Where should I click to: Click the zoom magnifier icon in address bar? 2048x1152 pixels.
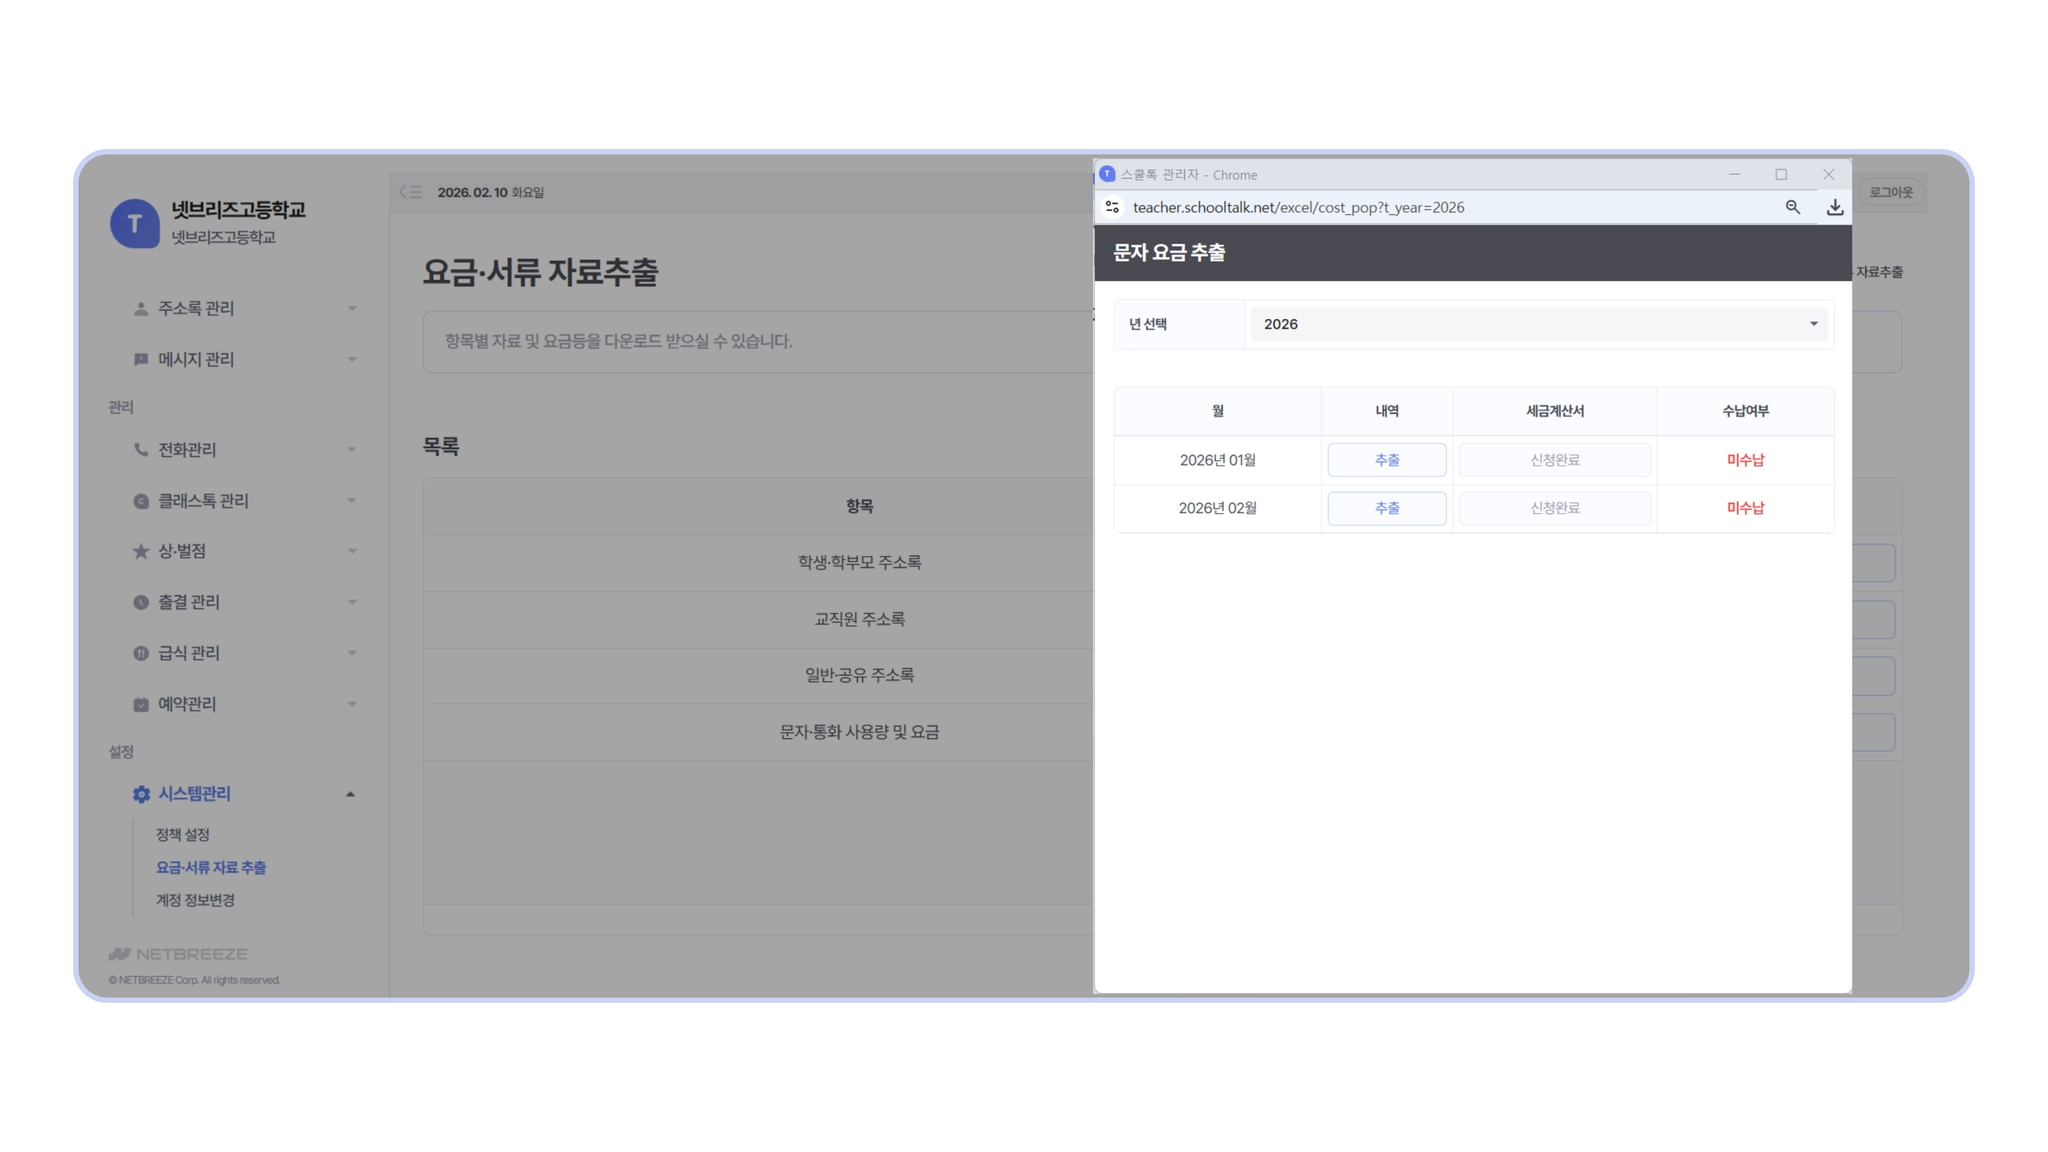point(1792,207)
